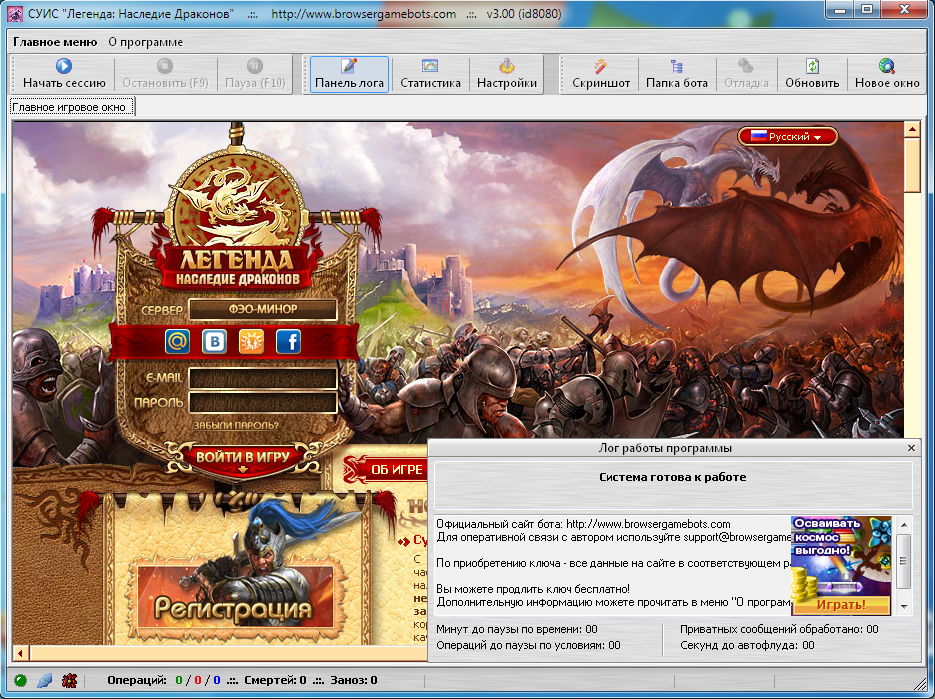The height and width of the screenshot is (699, 935).
Task: Close the Лог работы программы panel
Action: point(911,448)
